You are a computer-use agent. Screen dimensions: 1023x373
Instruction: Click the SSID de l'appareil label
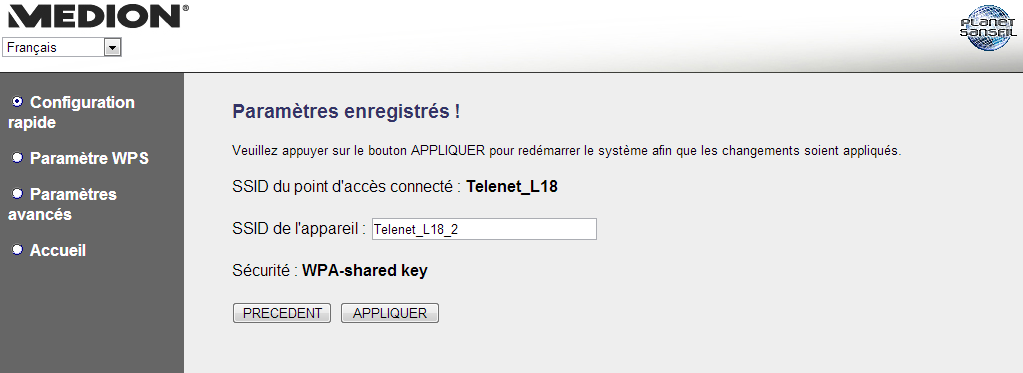coord(299,229)
